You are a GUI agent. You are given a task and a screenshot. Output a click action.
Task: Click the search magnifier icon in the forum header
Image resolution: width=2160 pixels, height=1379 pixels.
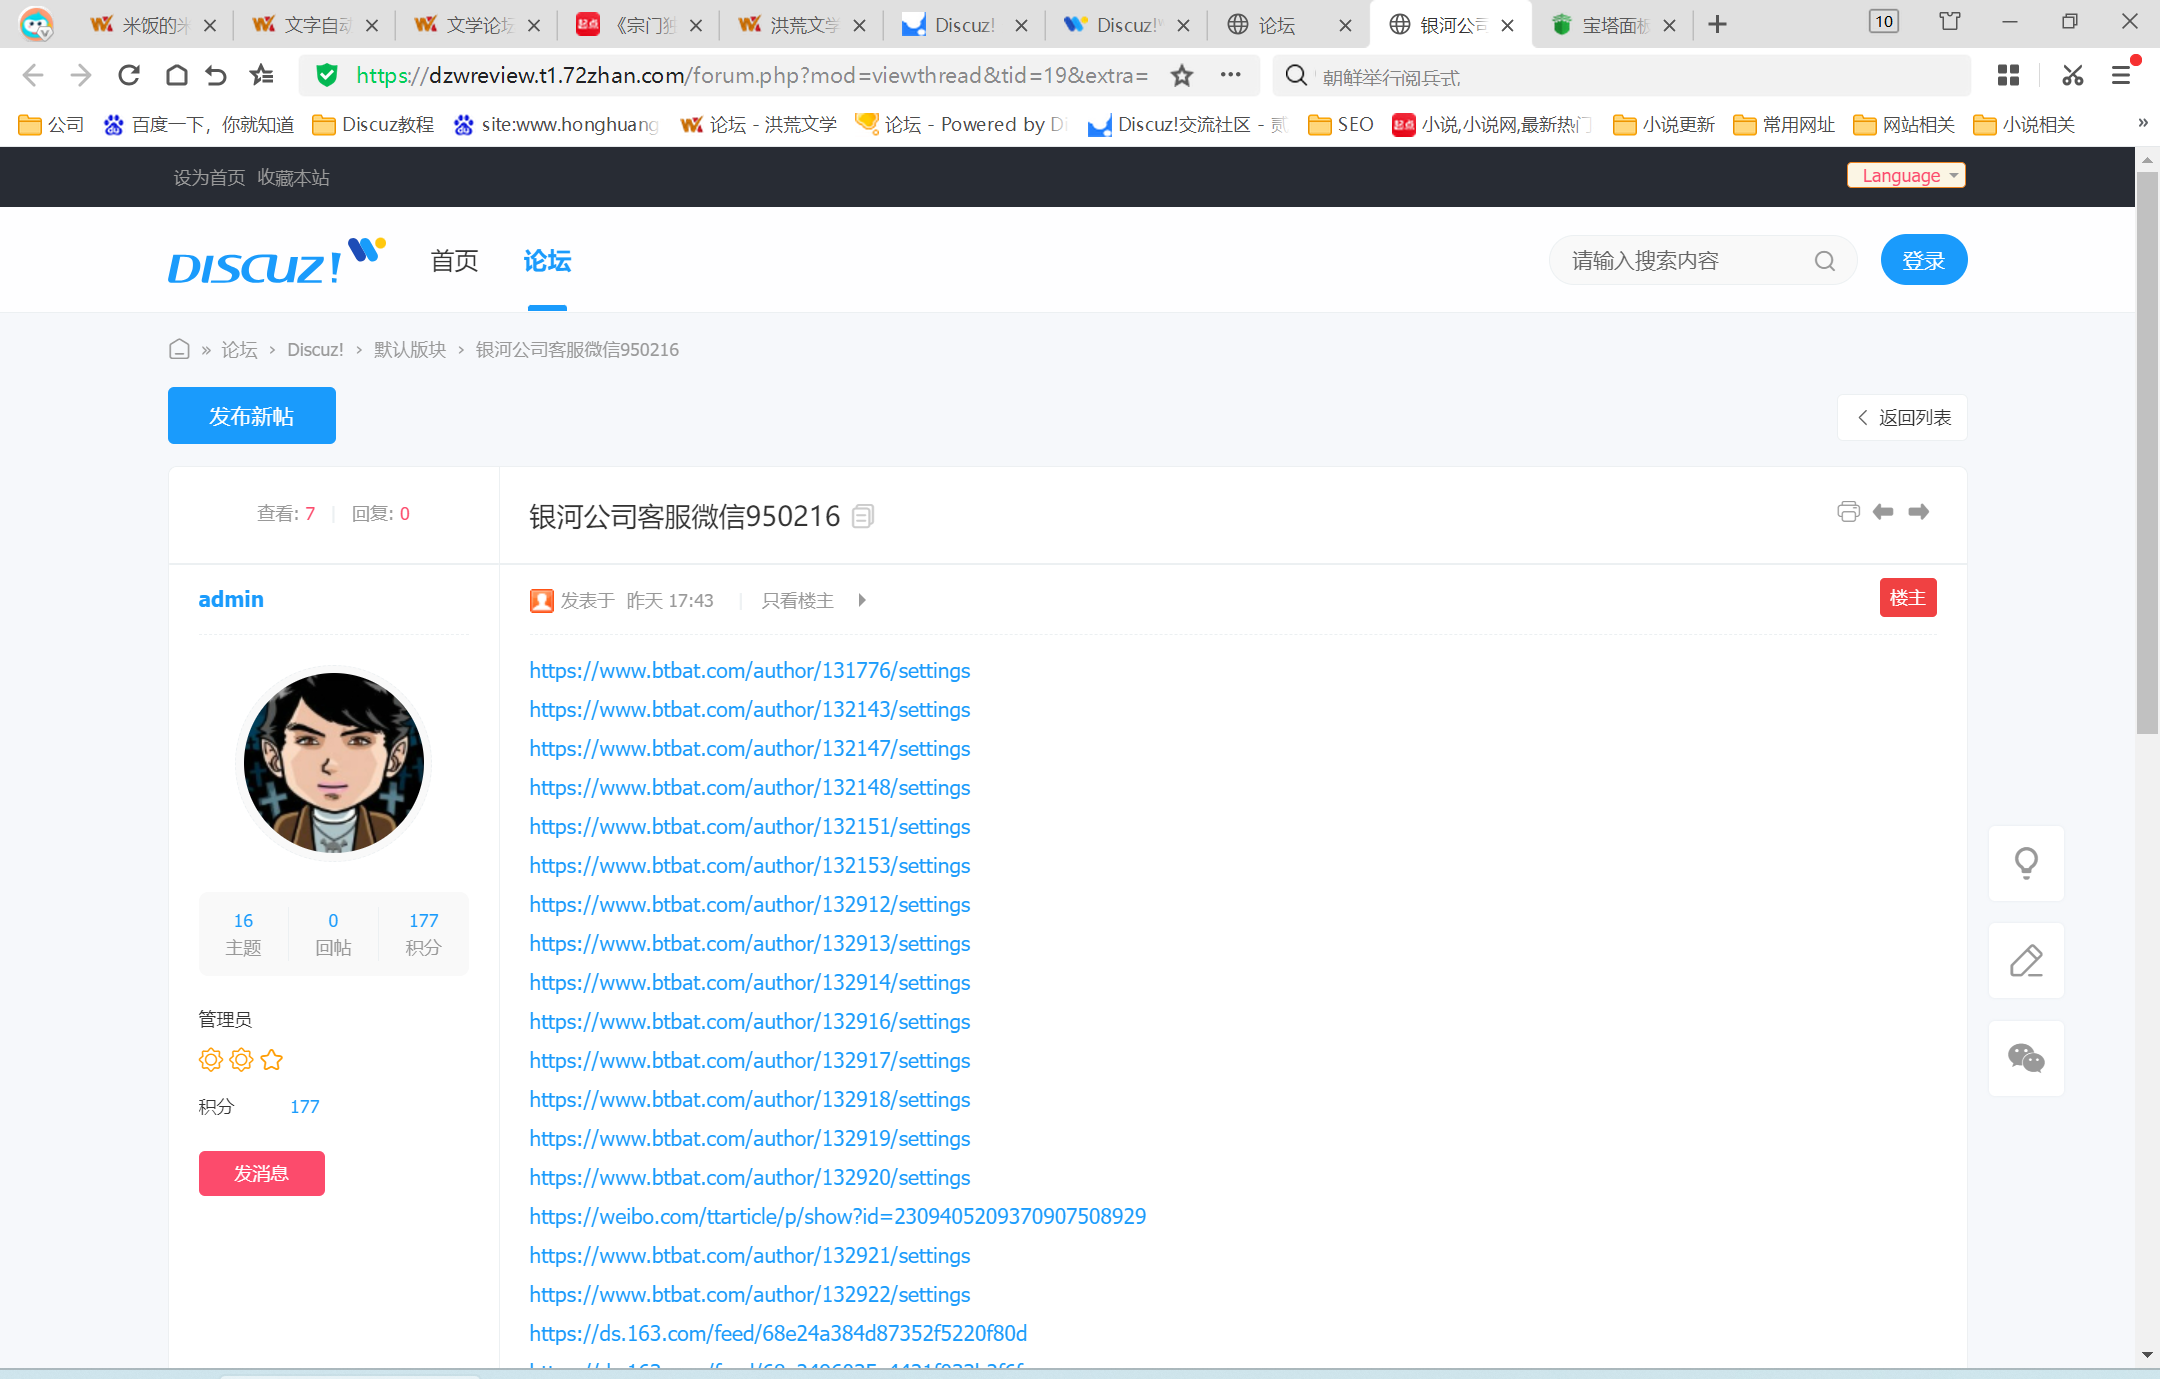(1824, 261)
